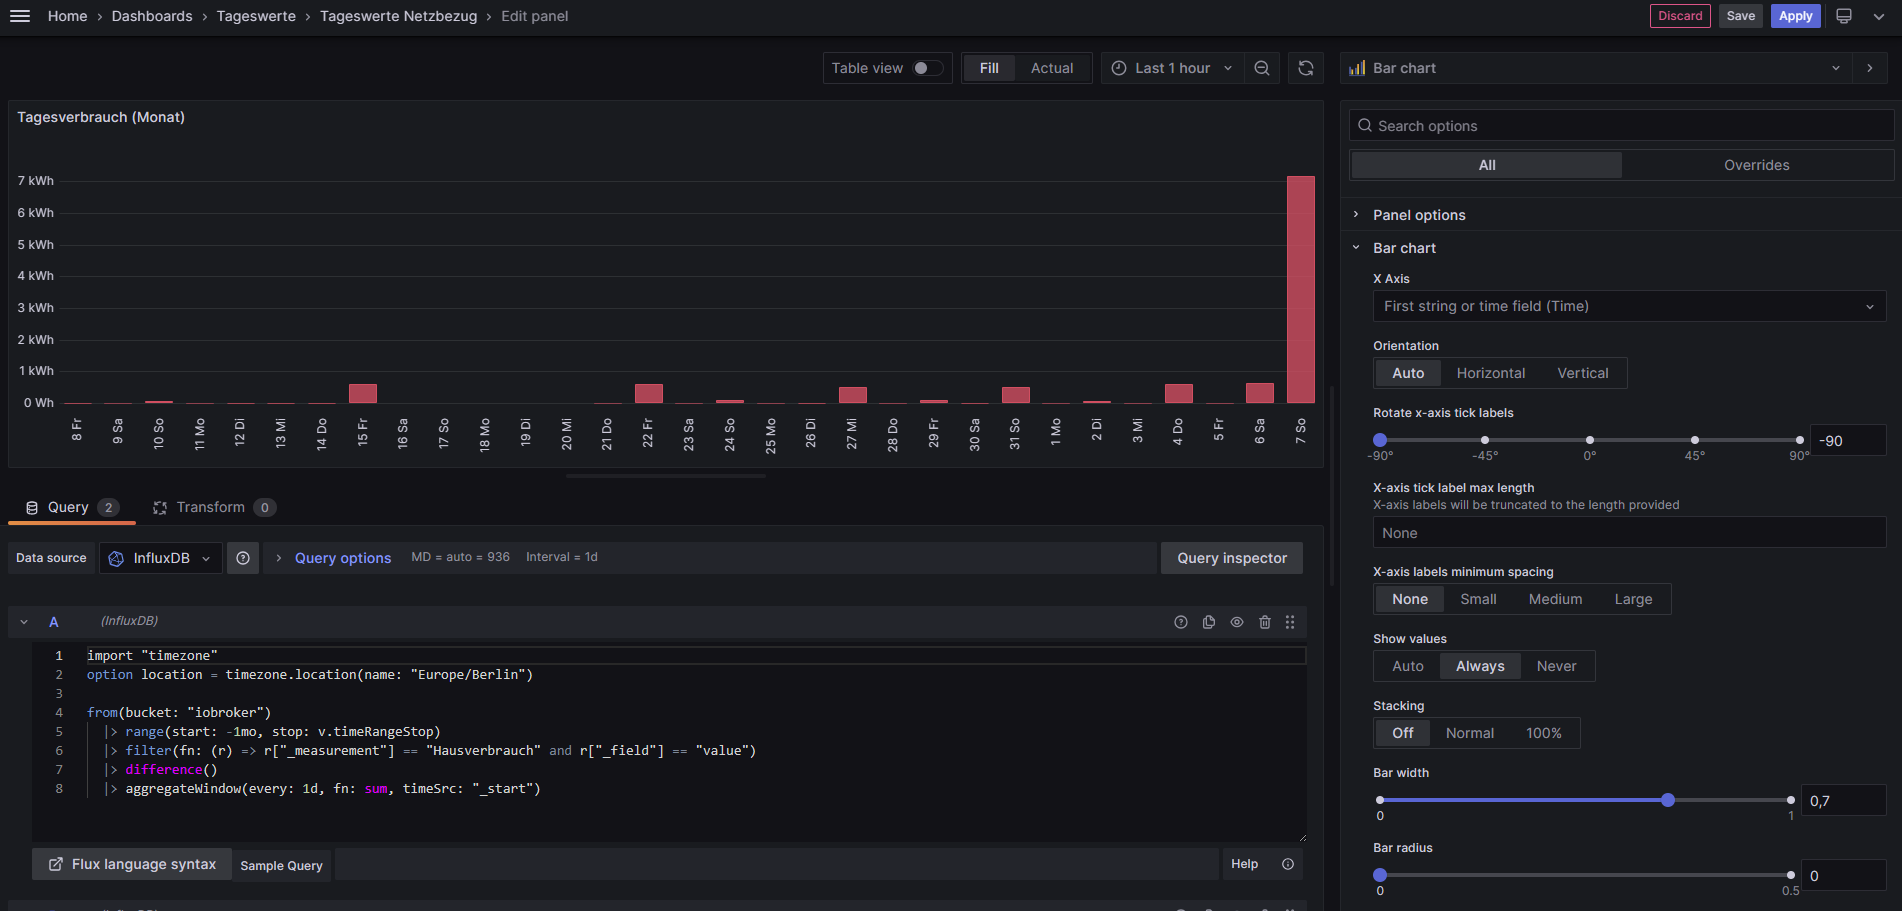The width and height of the screenshot is (1902, 911).
Task: Click the Apply button
Action: (x=1796, y=16)
